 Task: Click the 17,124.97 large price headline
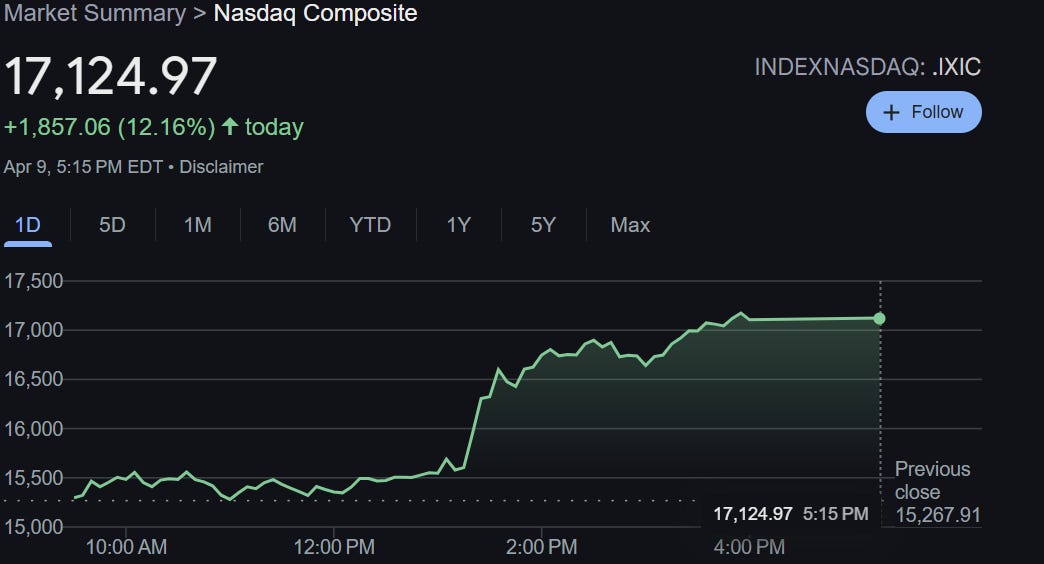[x=111, y=76]
